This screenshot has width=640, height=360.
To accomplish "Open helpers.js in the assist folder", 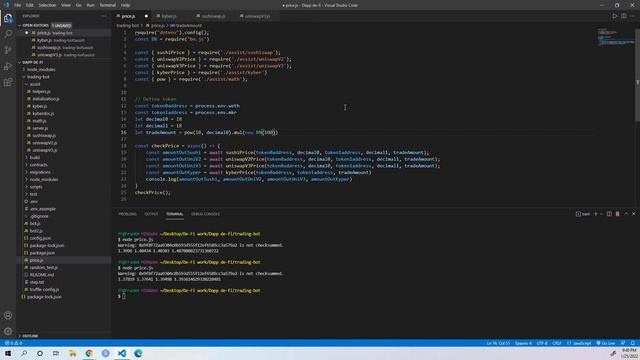I will click(x=42, y=91).
